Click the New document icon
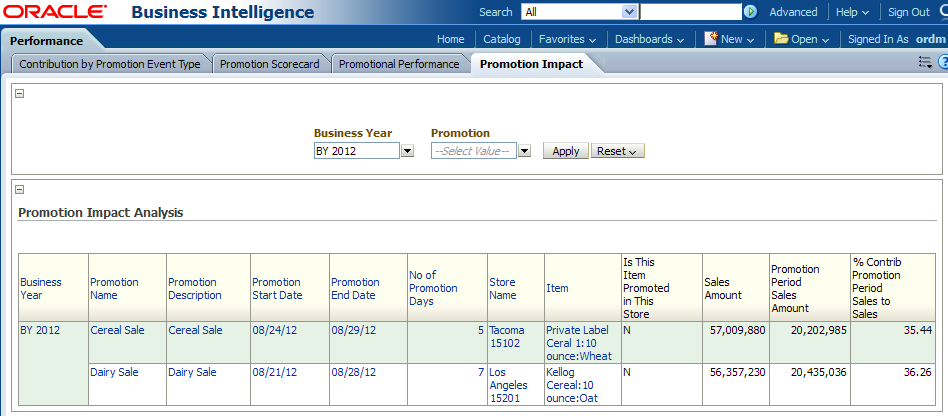Screen dimensions: 948x416 click(711, 39)
